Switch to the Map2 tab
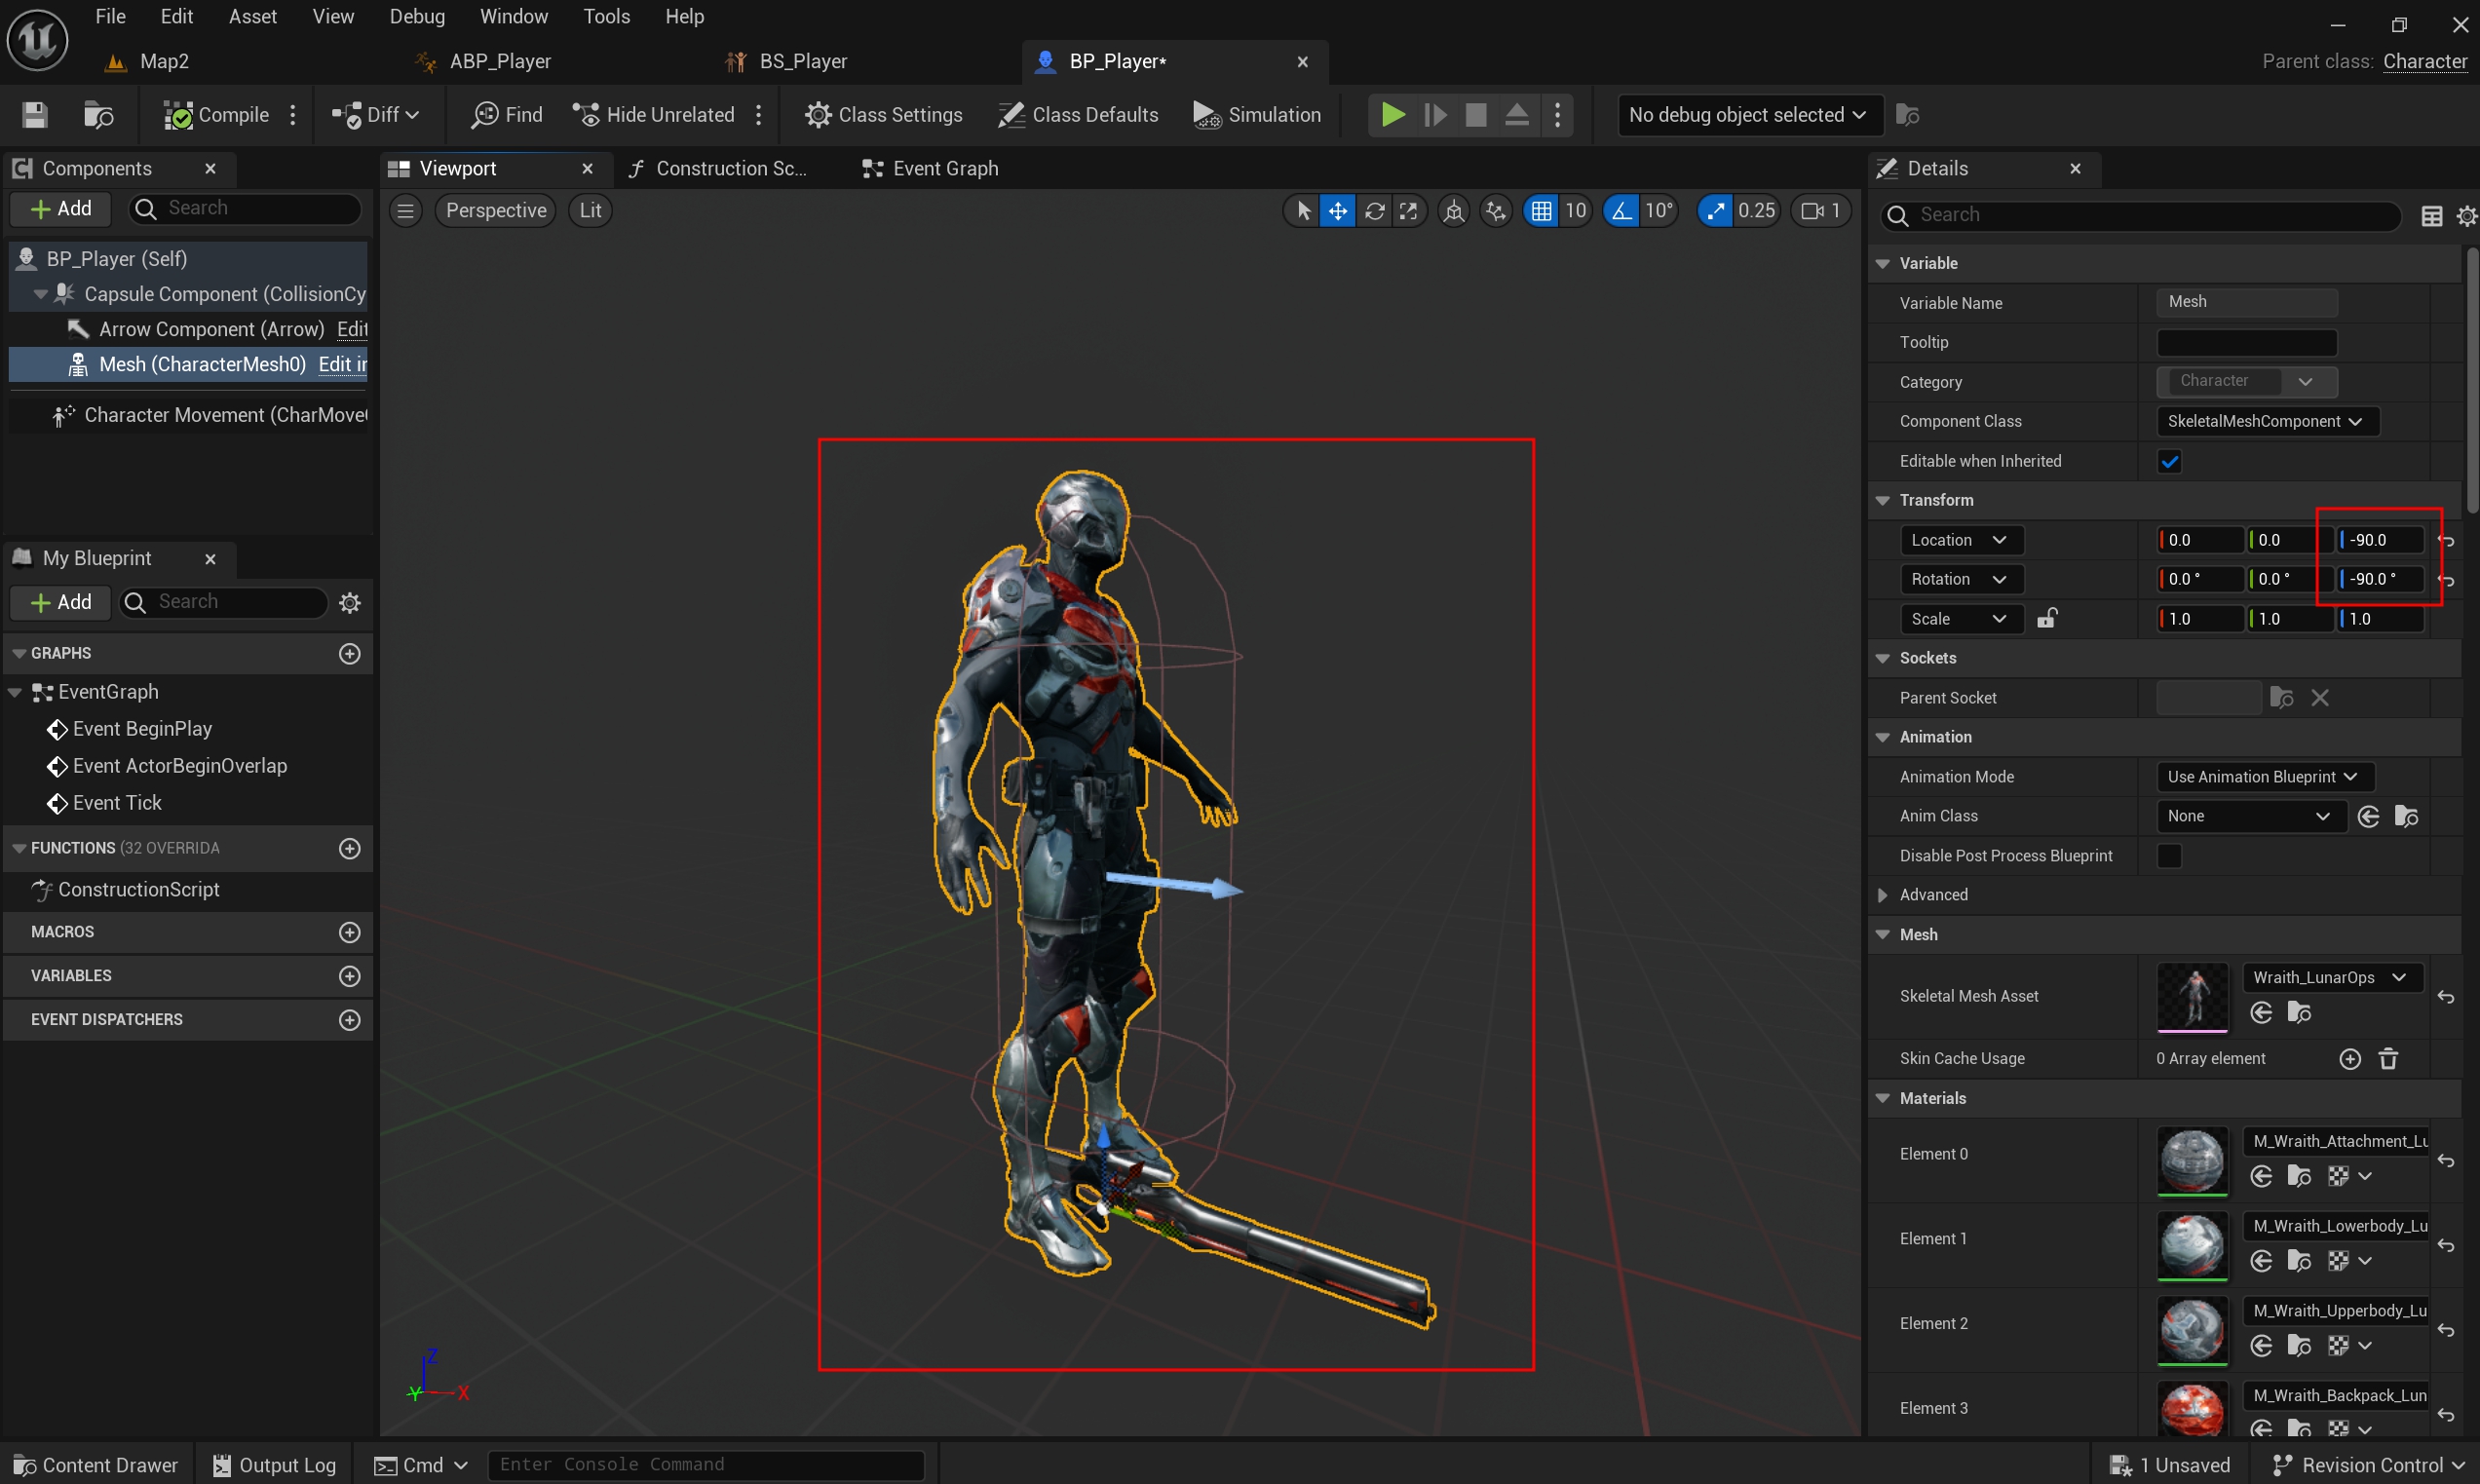This screenshot has height=1484, width=2480. coord(164,62)
